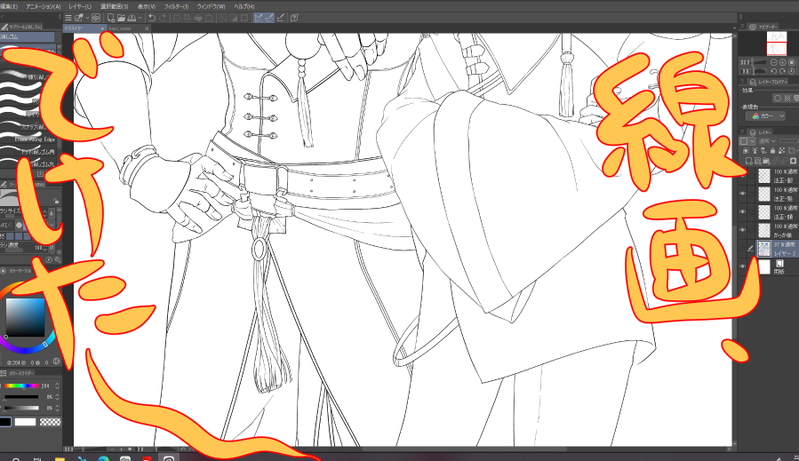Click the New document icon
This screenshot has height=461, width=799.
tap(111, 18)
